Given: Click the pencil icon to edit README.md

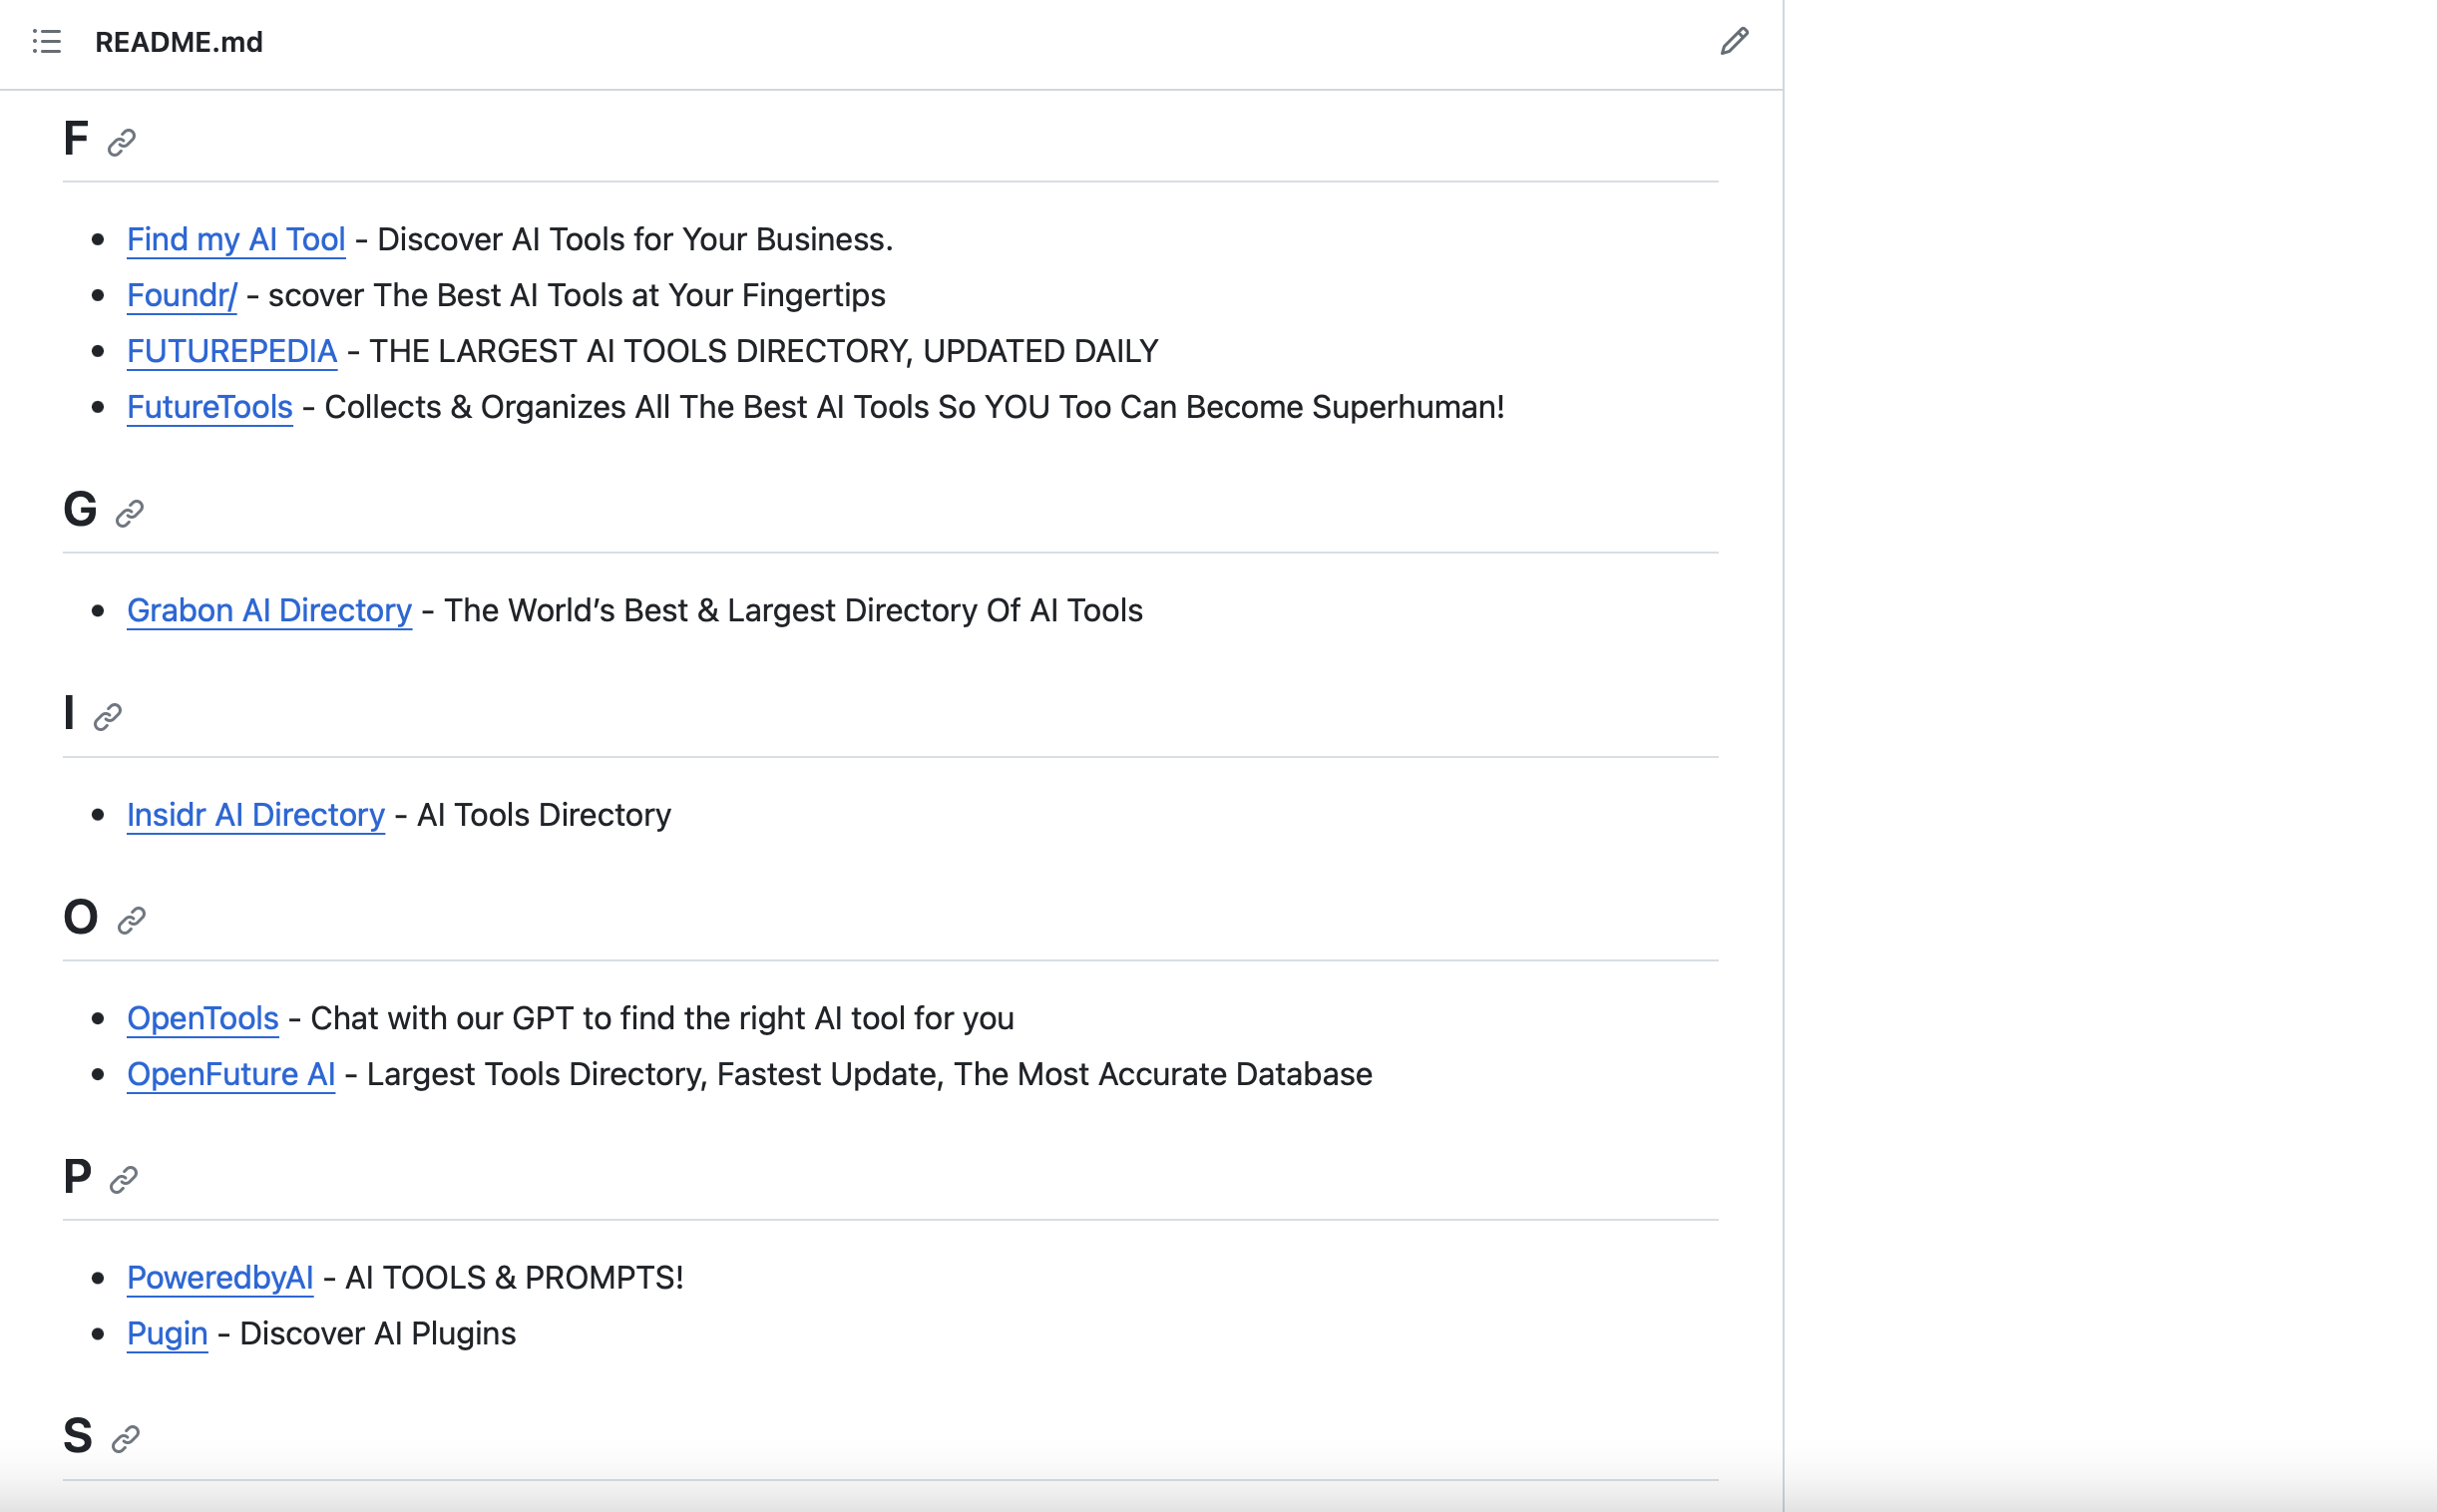Looking at the screenshot, I should [1735, 42].
